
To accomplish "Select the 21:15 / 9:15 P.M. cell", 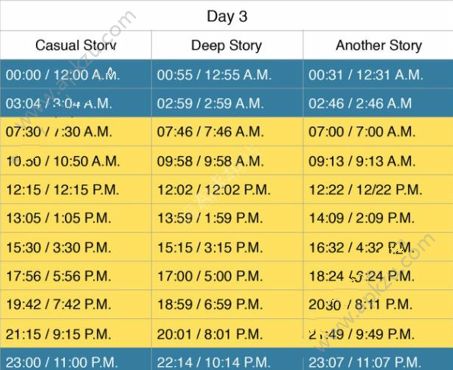I will (76, 333).
